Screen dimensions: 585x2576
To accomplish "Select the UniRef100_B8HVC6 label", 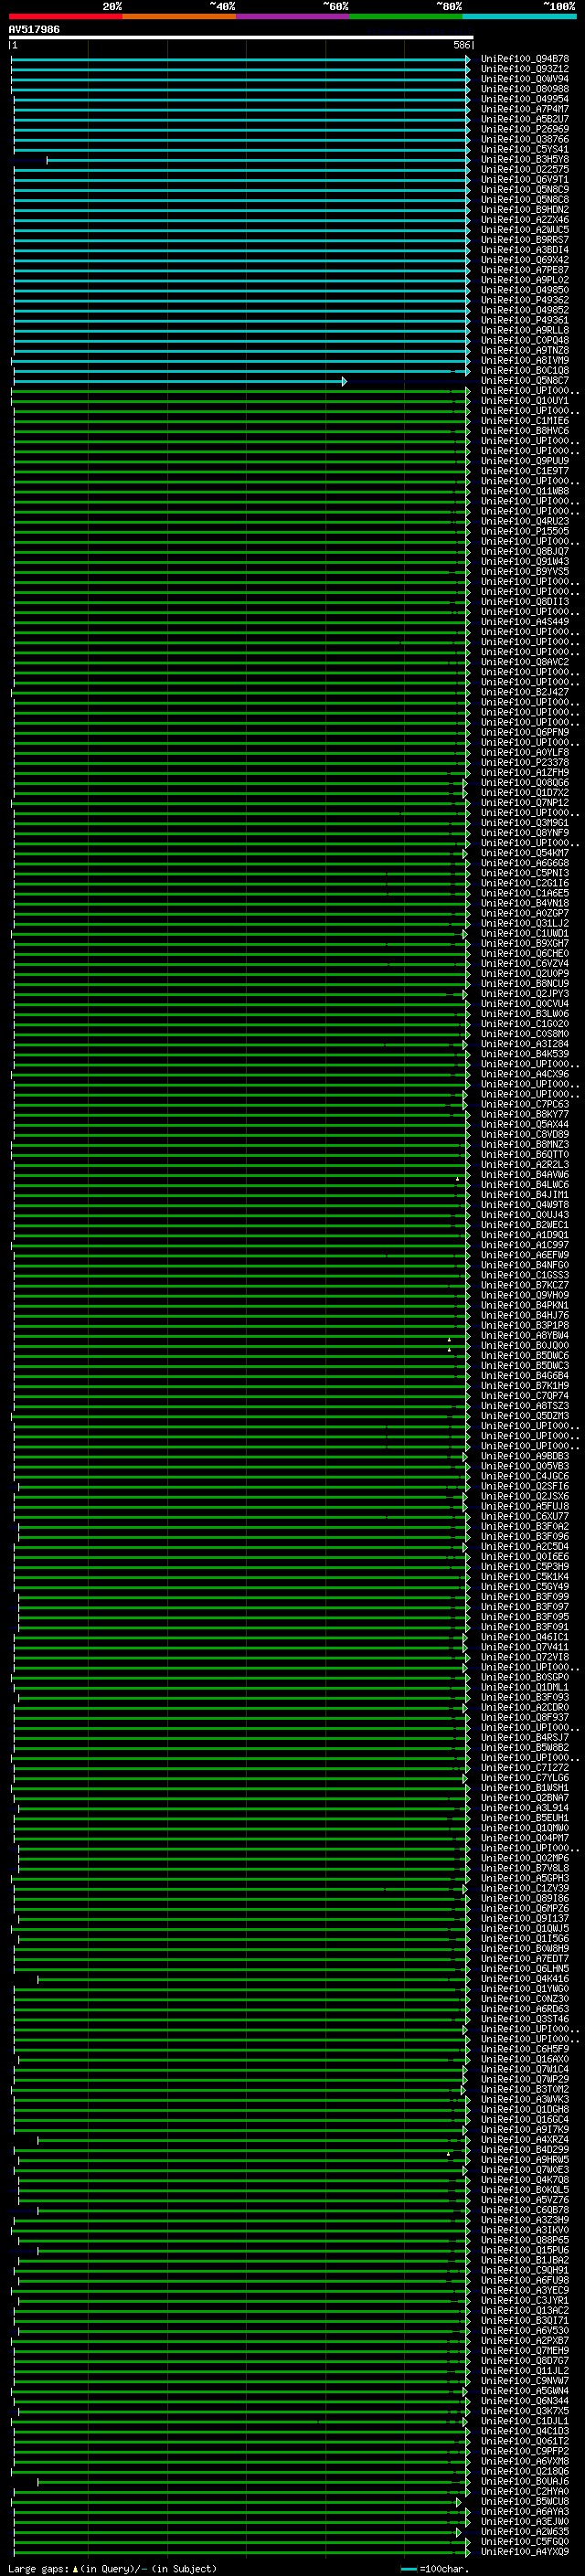I will pyautogui.click(x=524, y=431).
